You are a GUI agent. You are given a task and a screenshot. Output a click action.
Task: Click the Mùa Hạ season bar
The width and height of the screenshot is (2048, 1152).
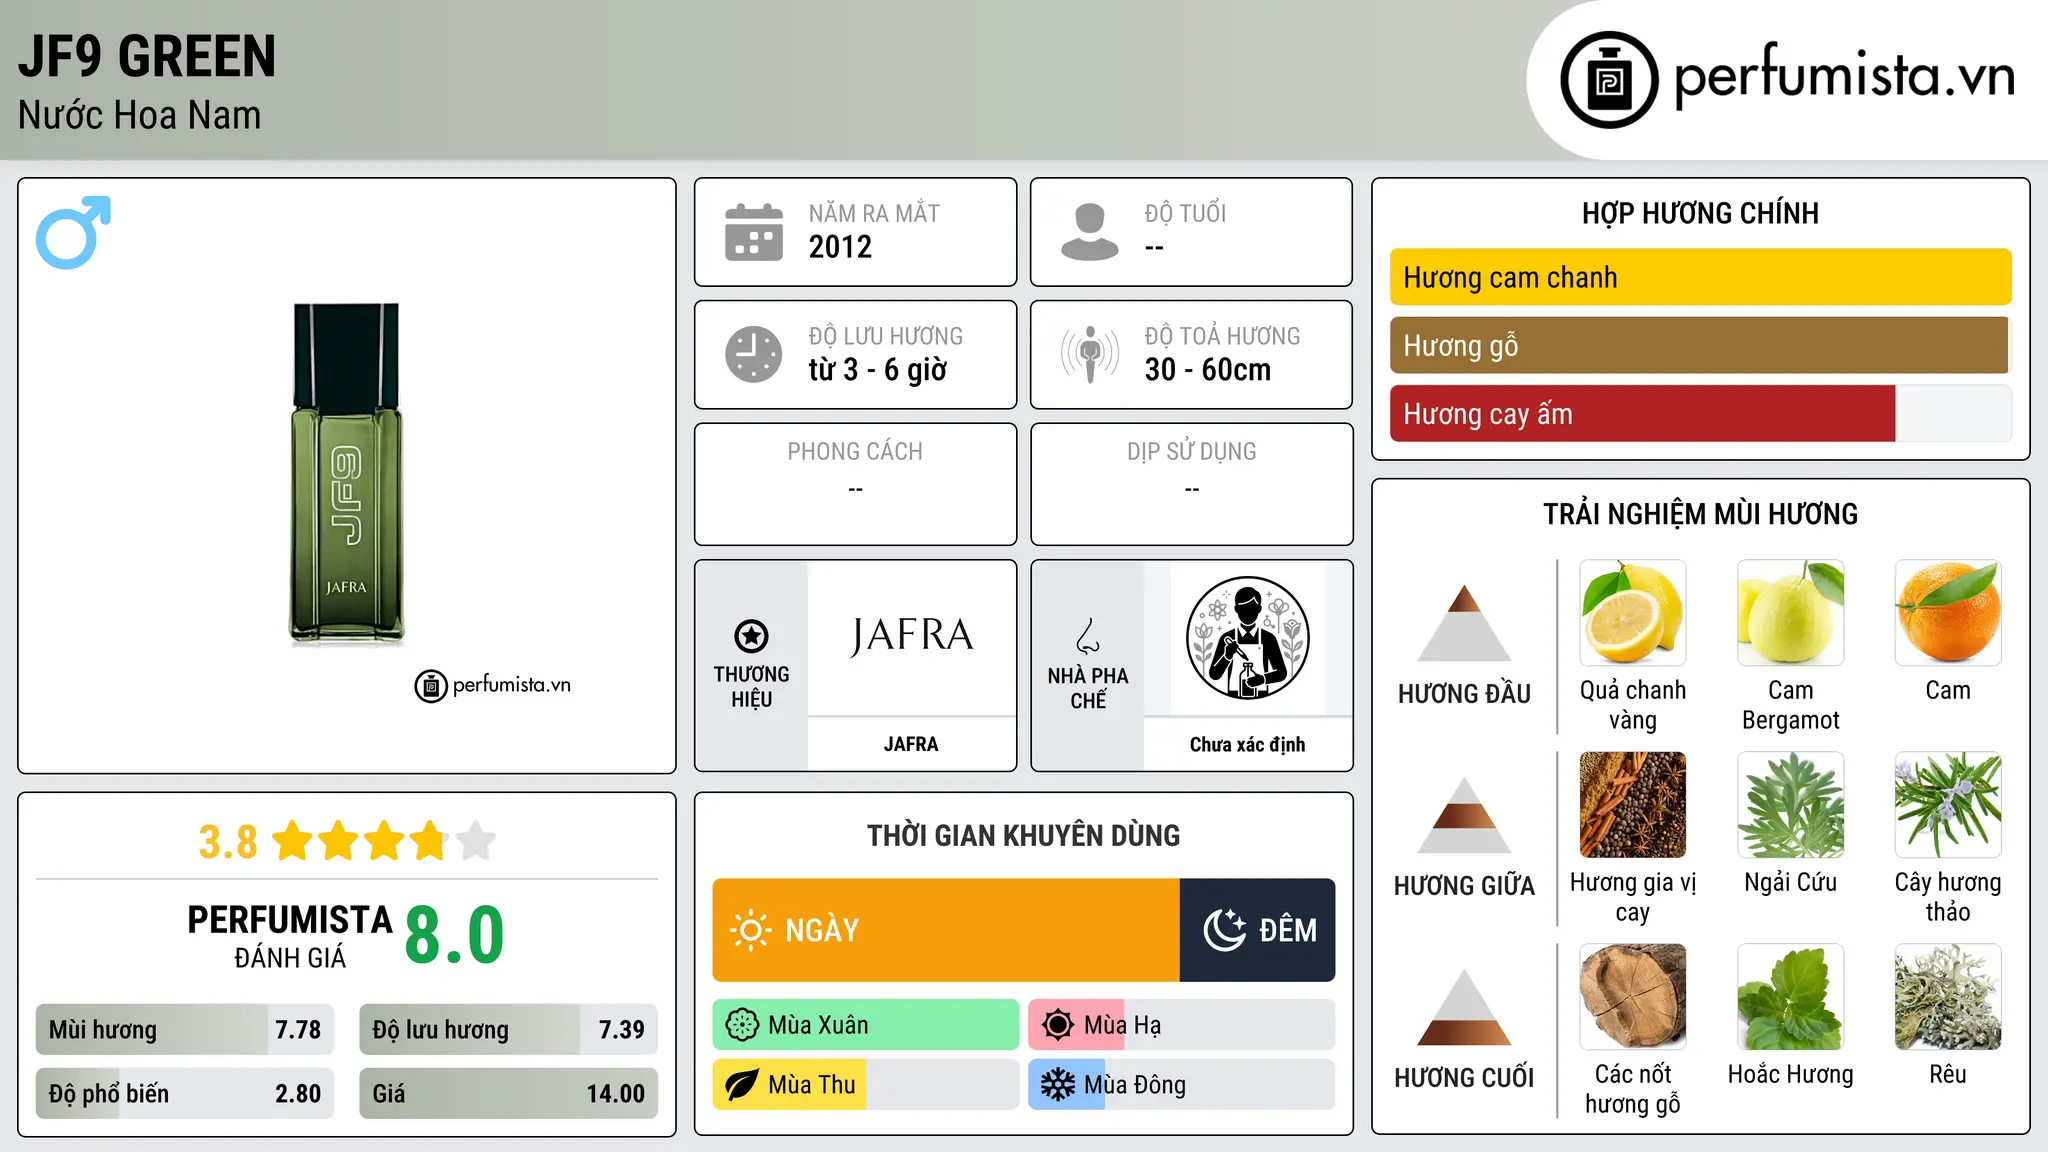coord(1182,1025)
